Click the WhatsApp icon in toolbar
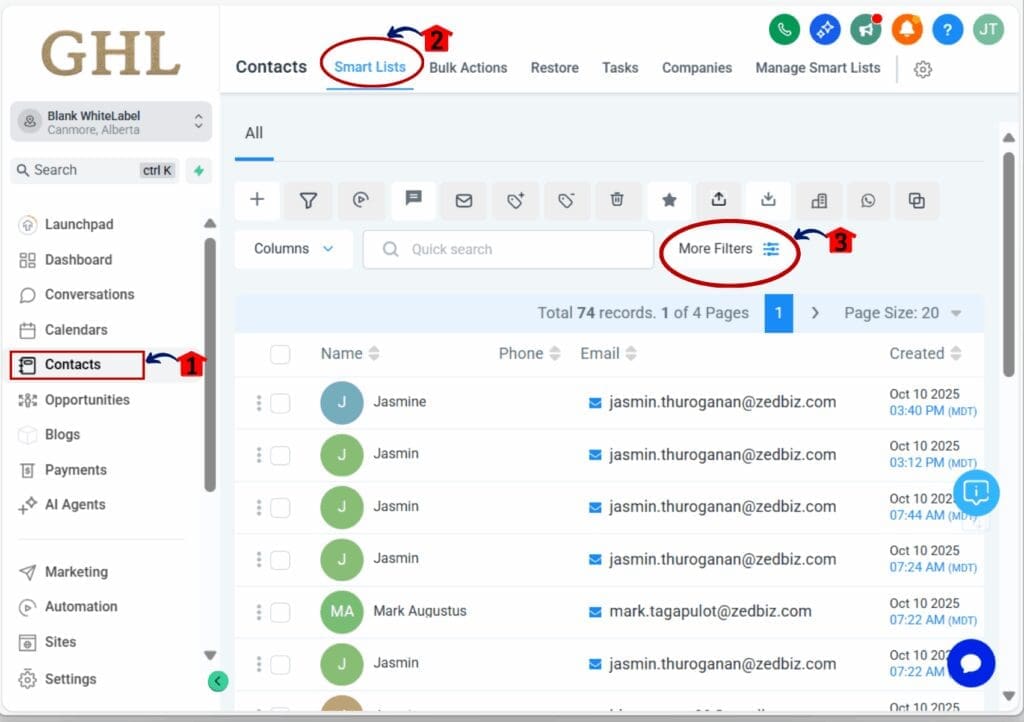 pos(868,200)
